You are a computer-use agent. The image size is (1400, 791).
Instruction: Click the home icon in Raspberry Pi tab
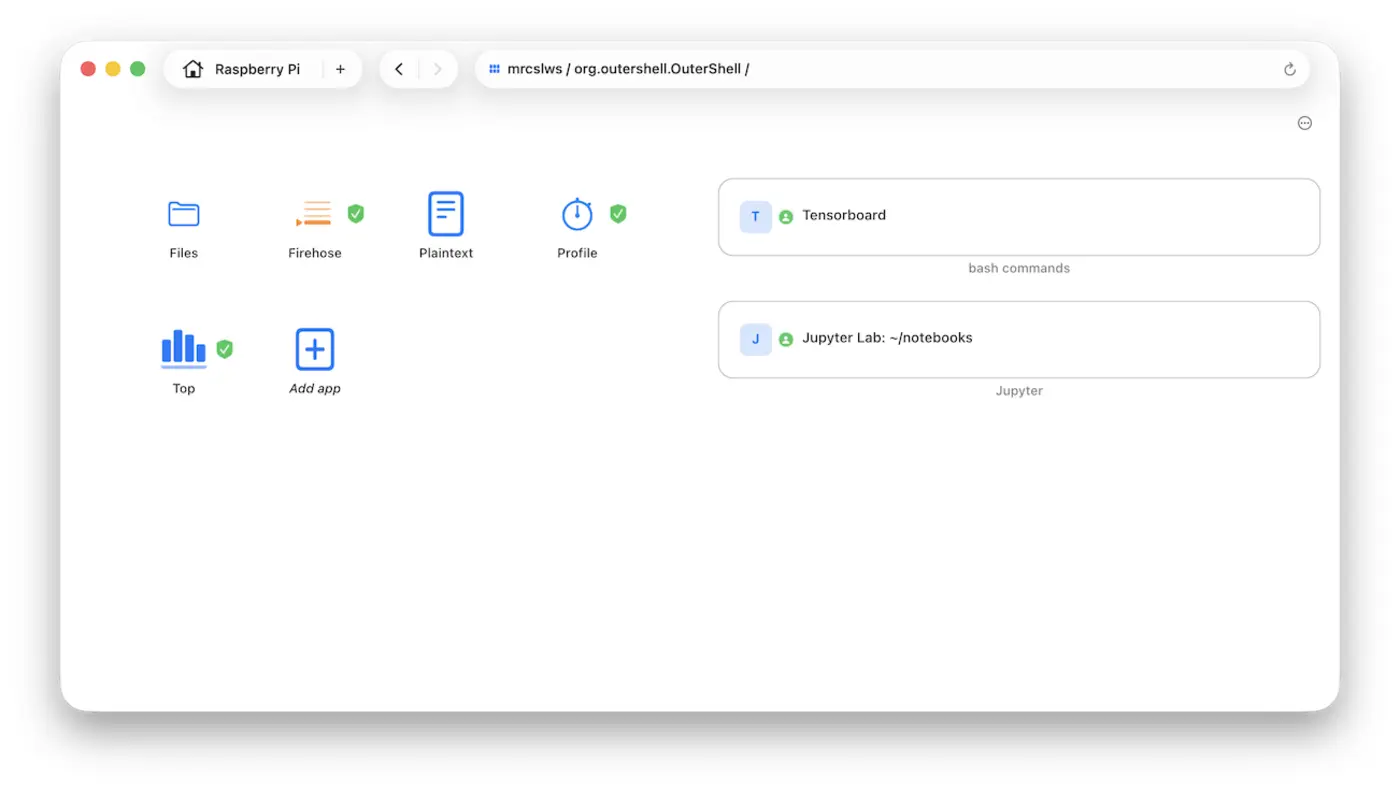point(193,69)
